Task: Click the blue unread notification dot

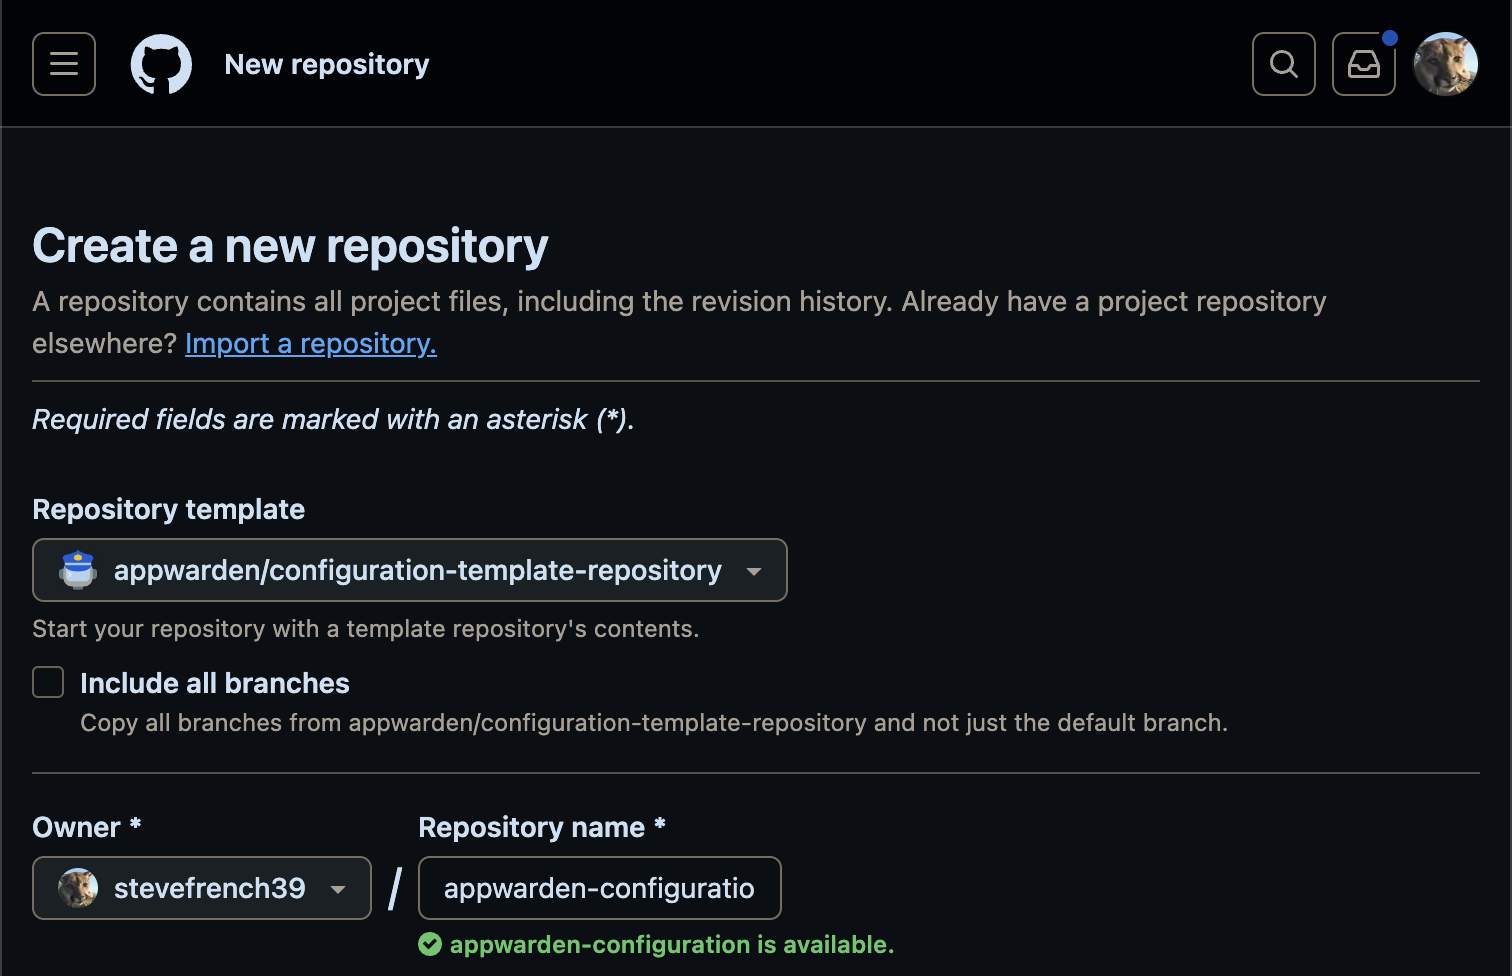Action: [x=1390, y=38]
